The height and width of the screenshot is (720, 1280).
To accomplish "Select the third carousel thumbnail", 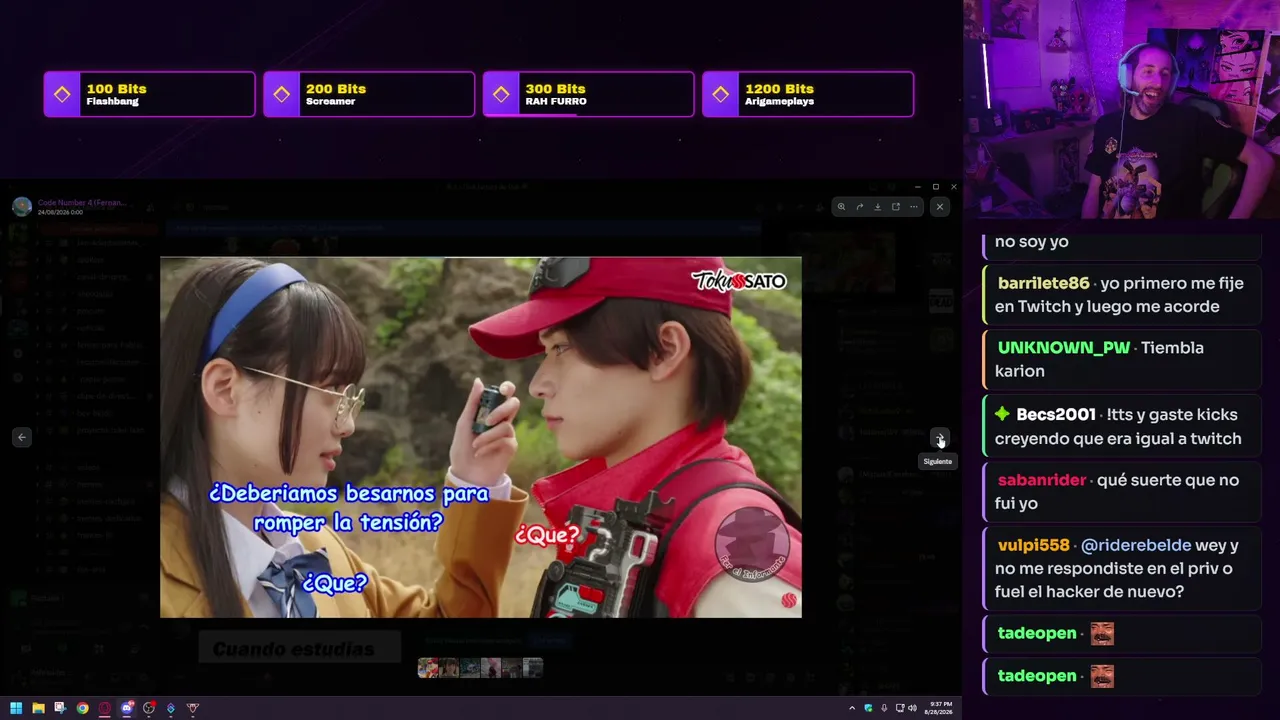I will click(470, 668).
